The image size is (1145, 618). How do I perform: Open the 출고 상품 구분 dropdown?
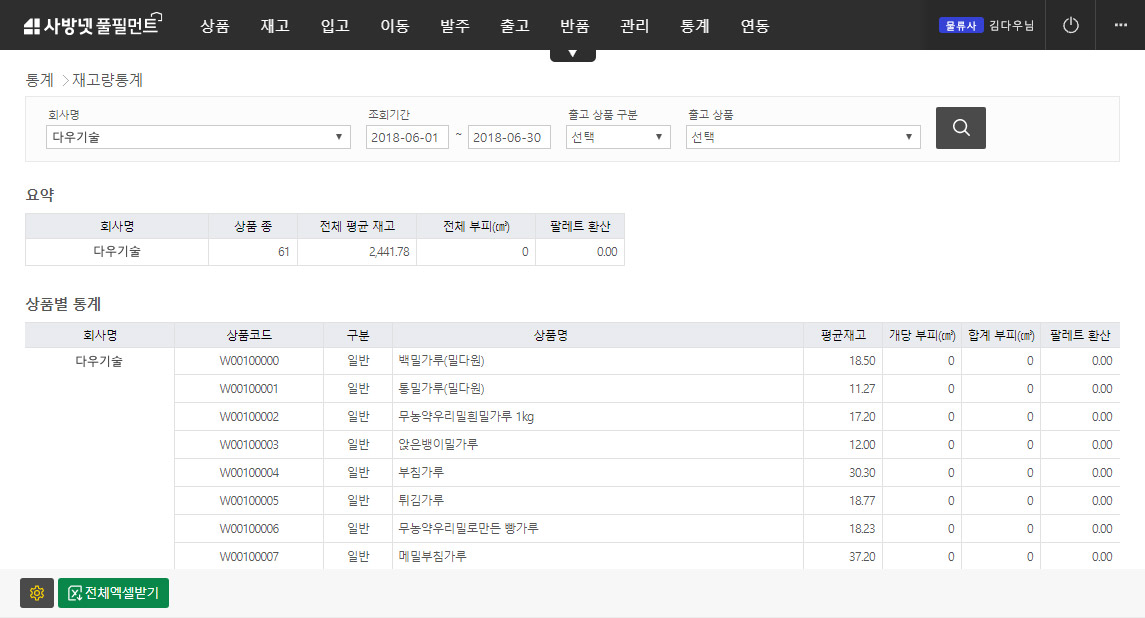pos(617,137)
